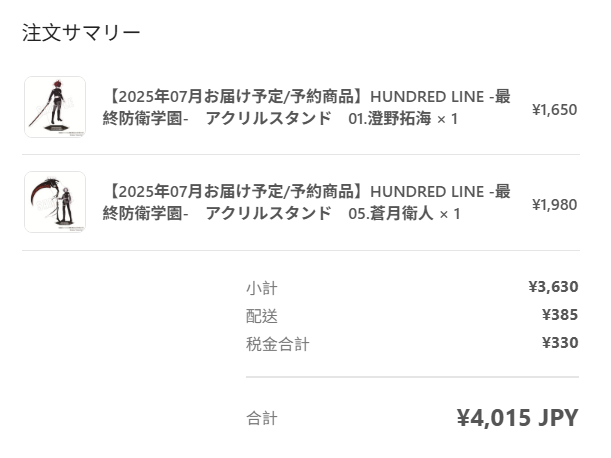Click the ¥385 shipping fee
The width and height of the screenshot is (611, 458).
pos(560,315)
